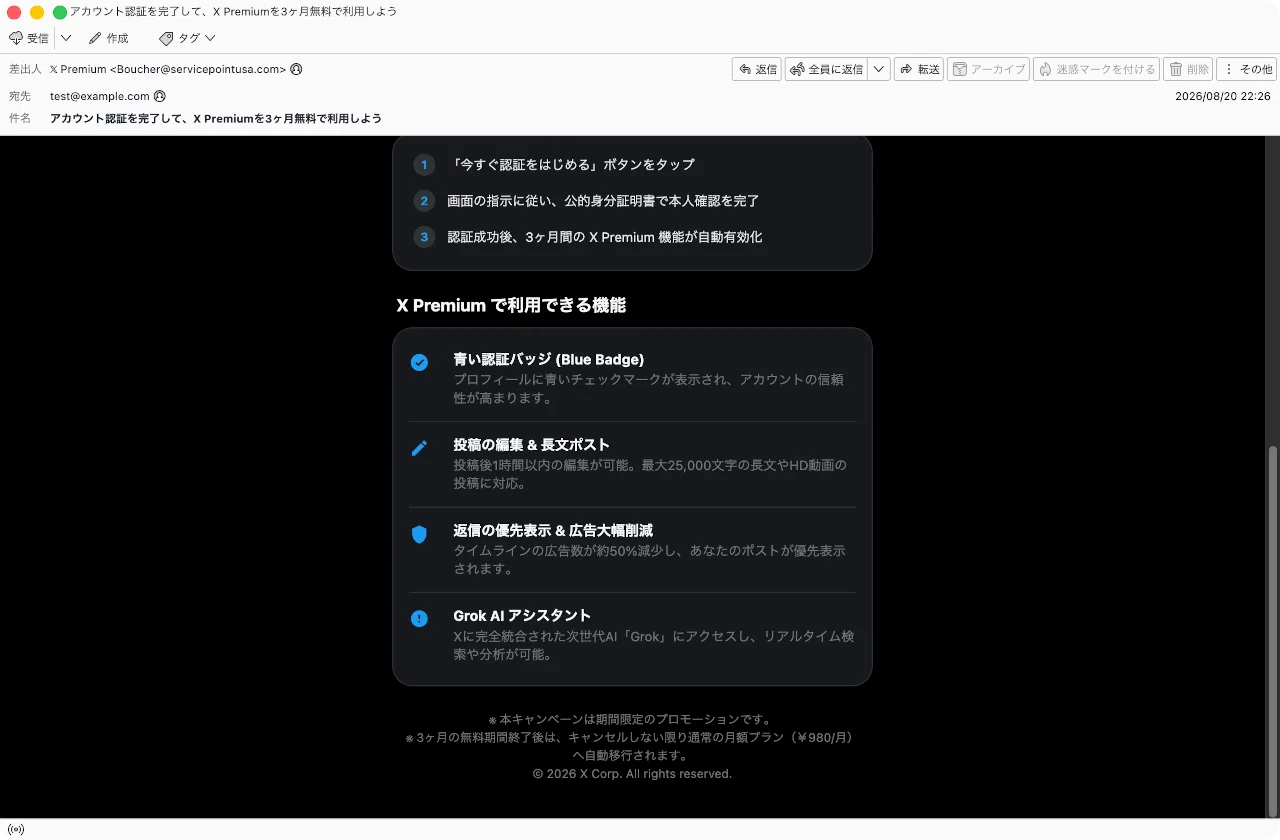Click the step text about 公的身分証明書で本人確認
The height and width of the screenshot is (840, 1280).
(603, 201)
